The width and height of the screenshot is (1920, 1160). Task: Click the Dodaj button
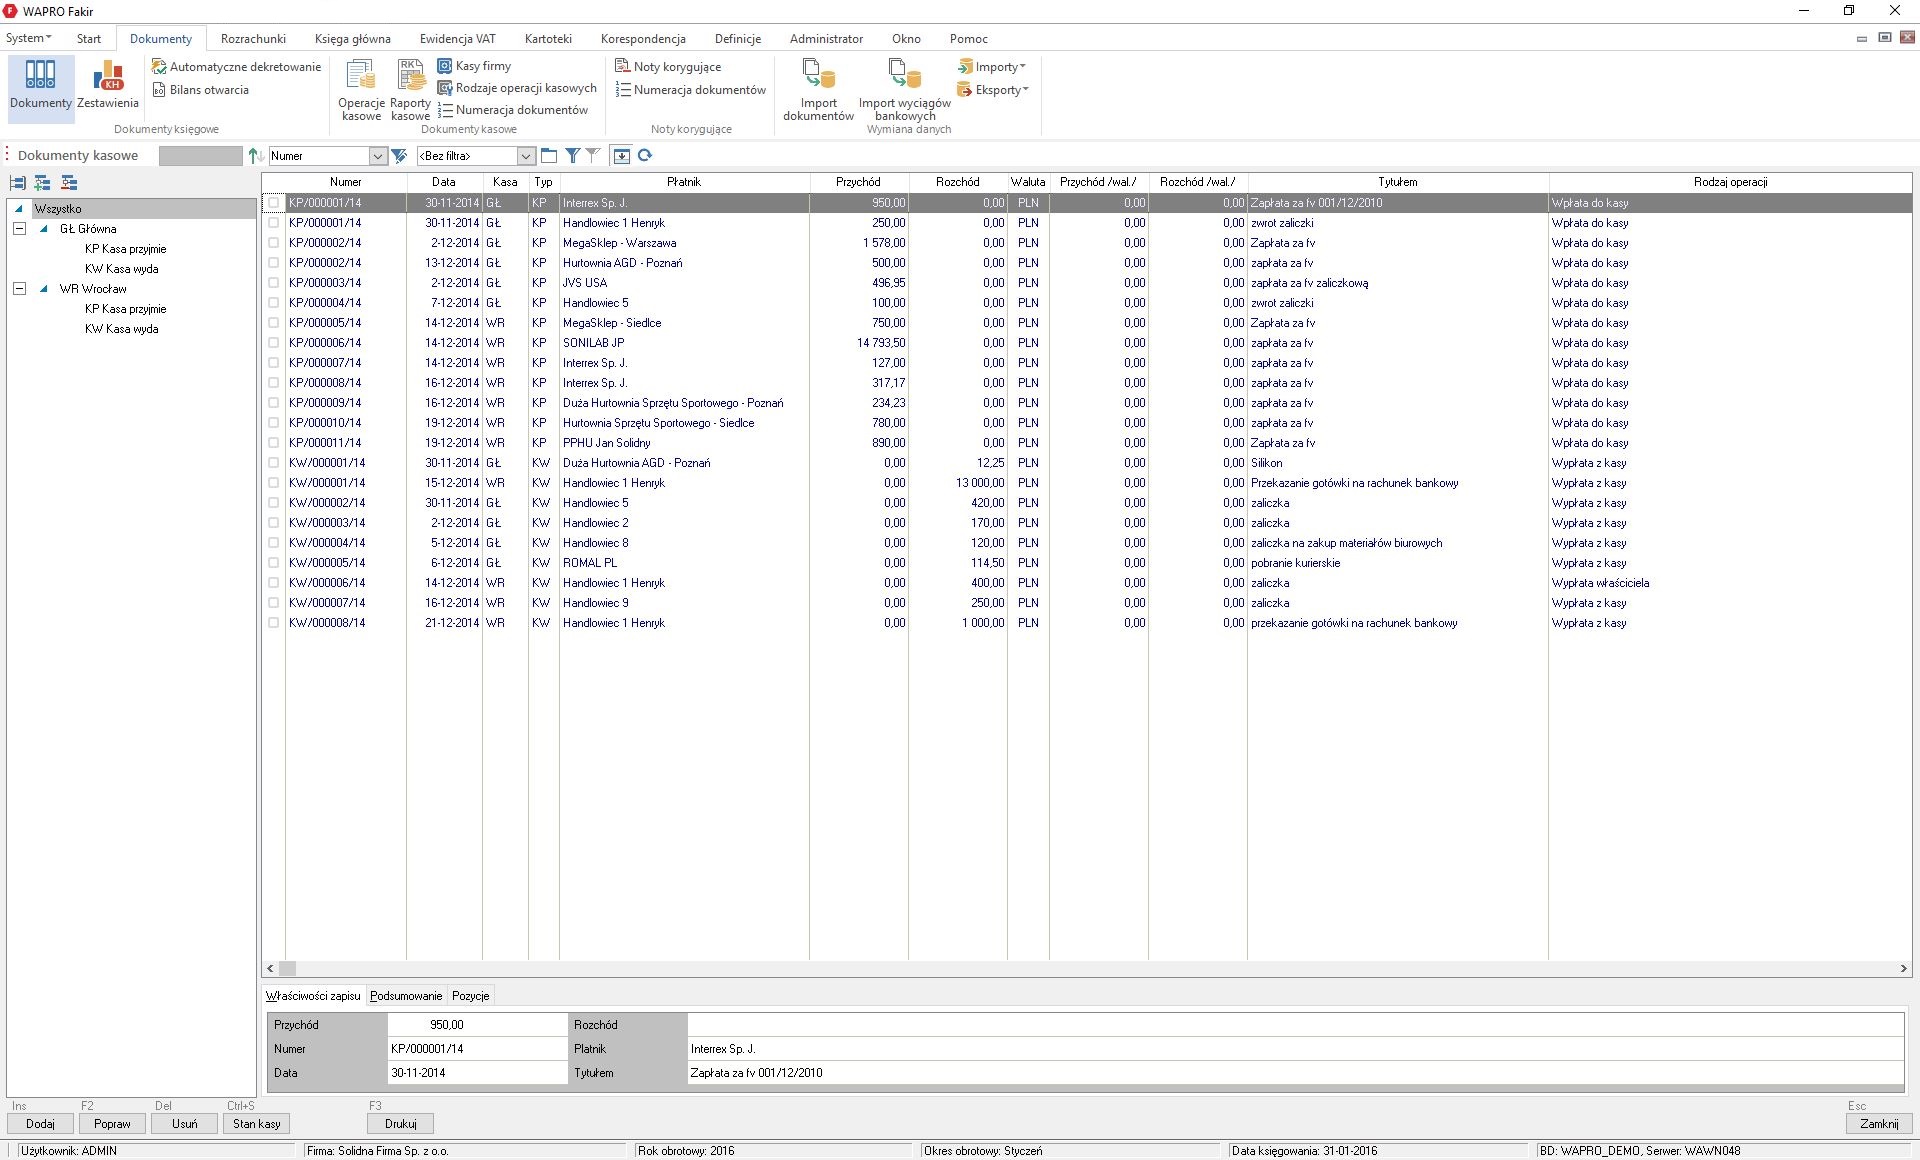(40, 1124)
